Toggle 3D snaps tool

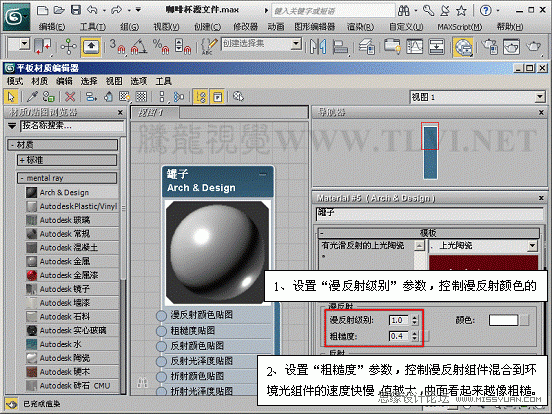[118, 46]
